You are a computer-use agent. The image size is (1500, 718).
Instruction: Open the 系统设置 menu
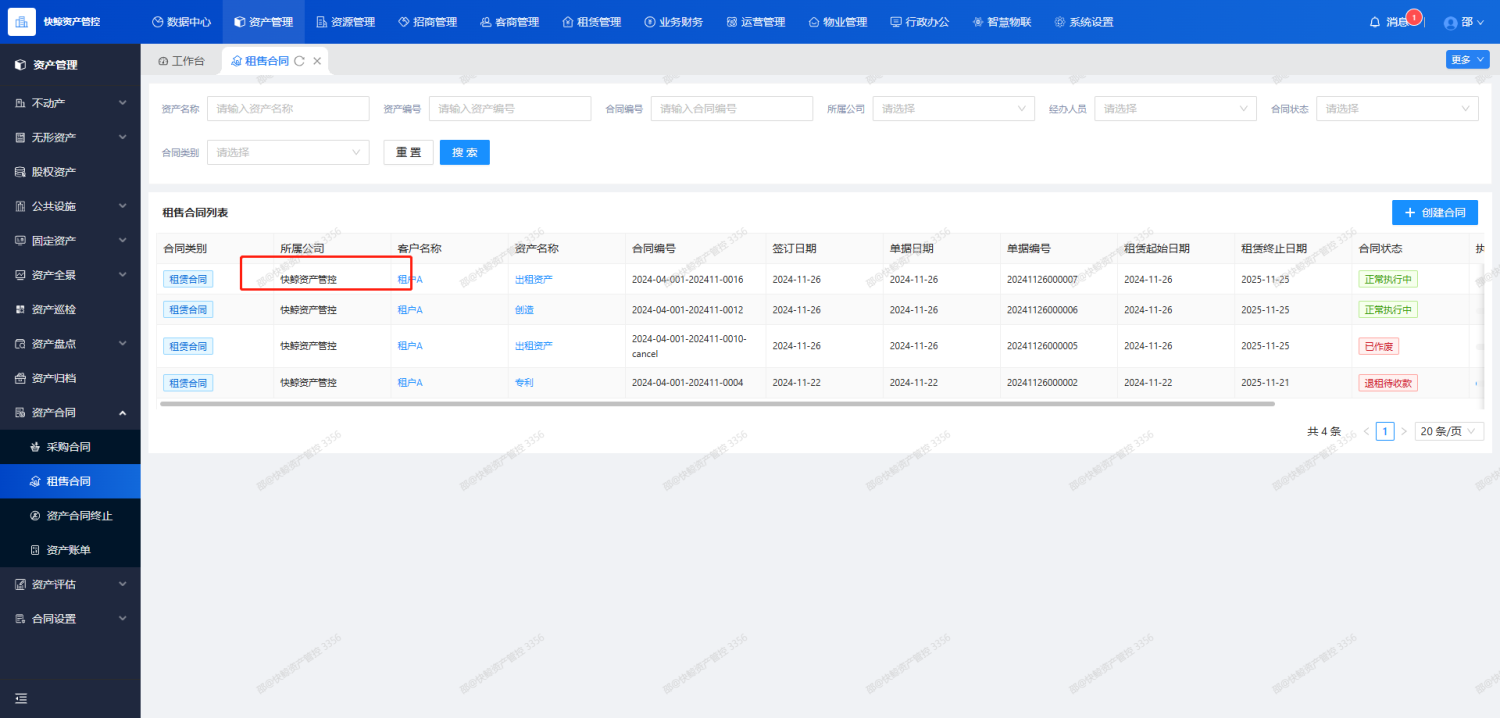(1083, 22)
